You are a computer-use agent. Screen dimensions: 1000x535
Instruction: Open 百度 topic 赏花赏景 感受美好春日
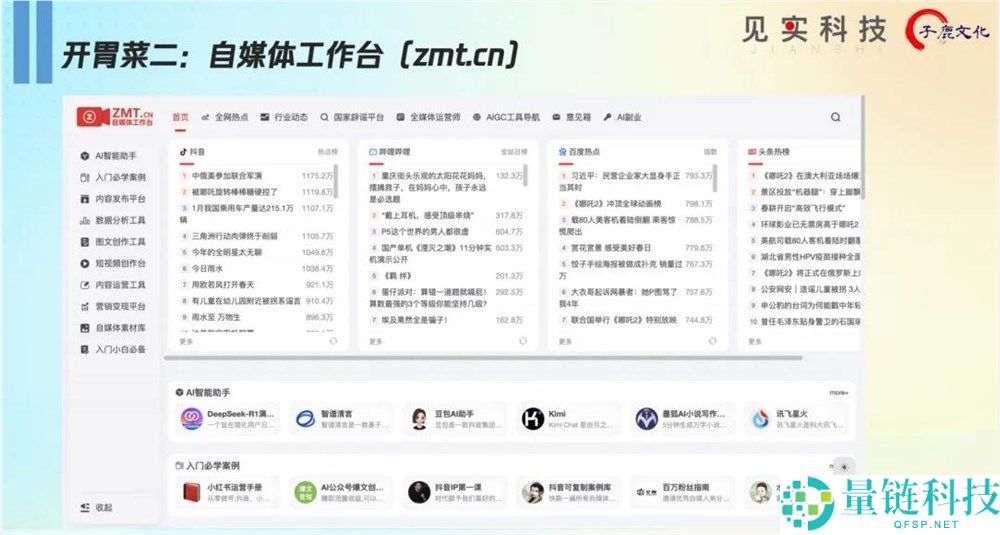pos(610,248)
